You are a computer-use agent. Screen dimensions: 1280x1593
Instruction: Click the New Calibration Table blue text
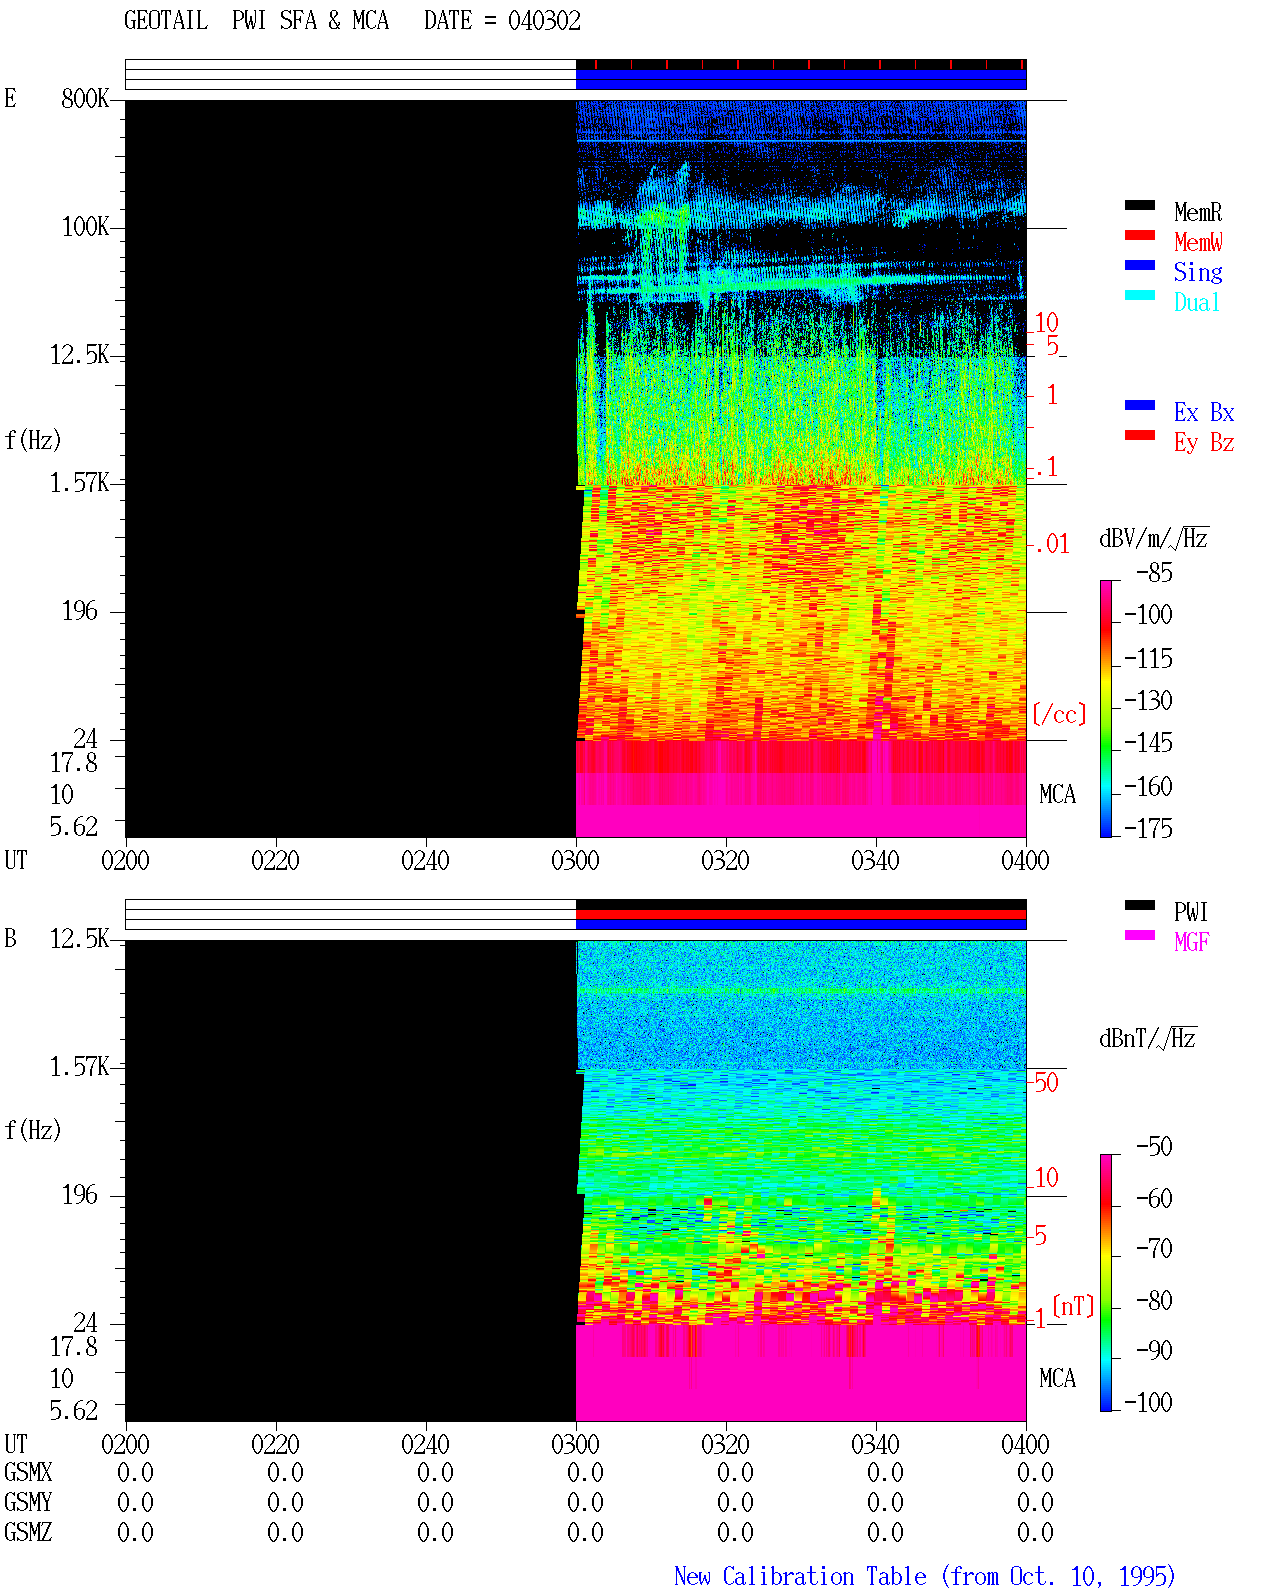tap(925, 1577)
